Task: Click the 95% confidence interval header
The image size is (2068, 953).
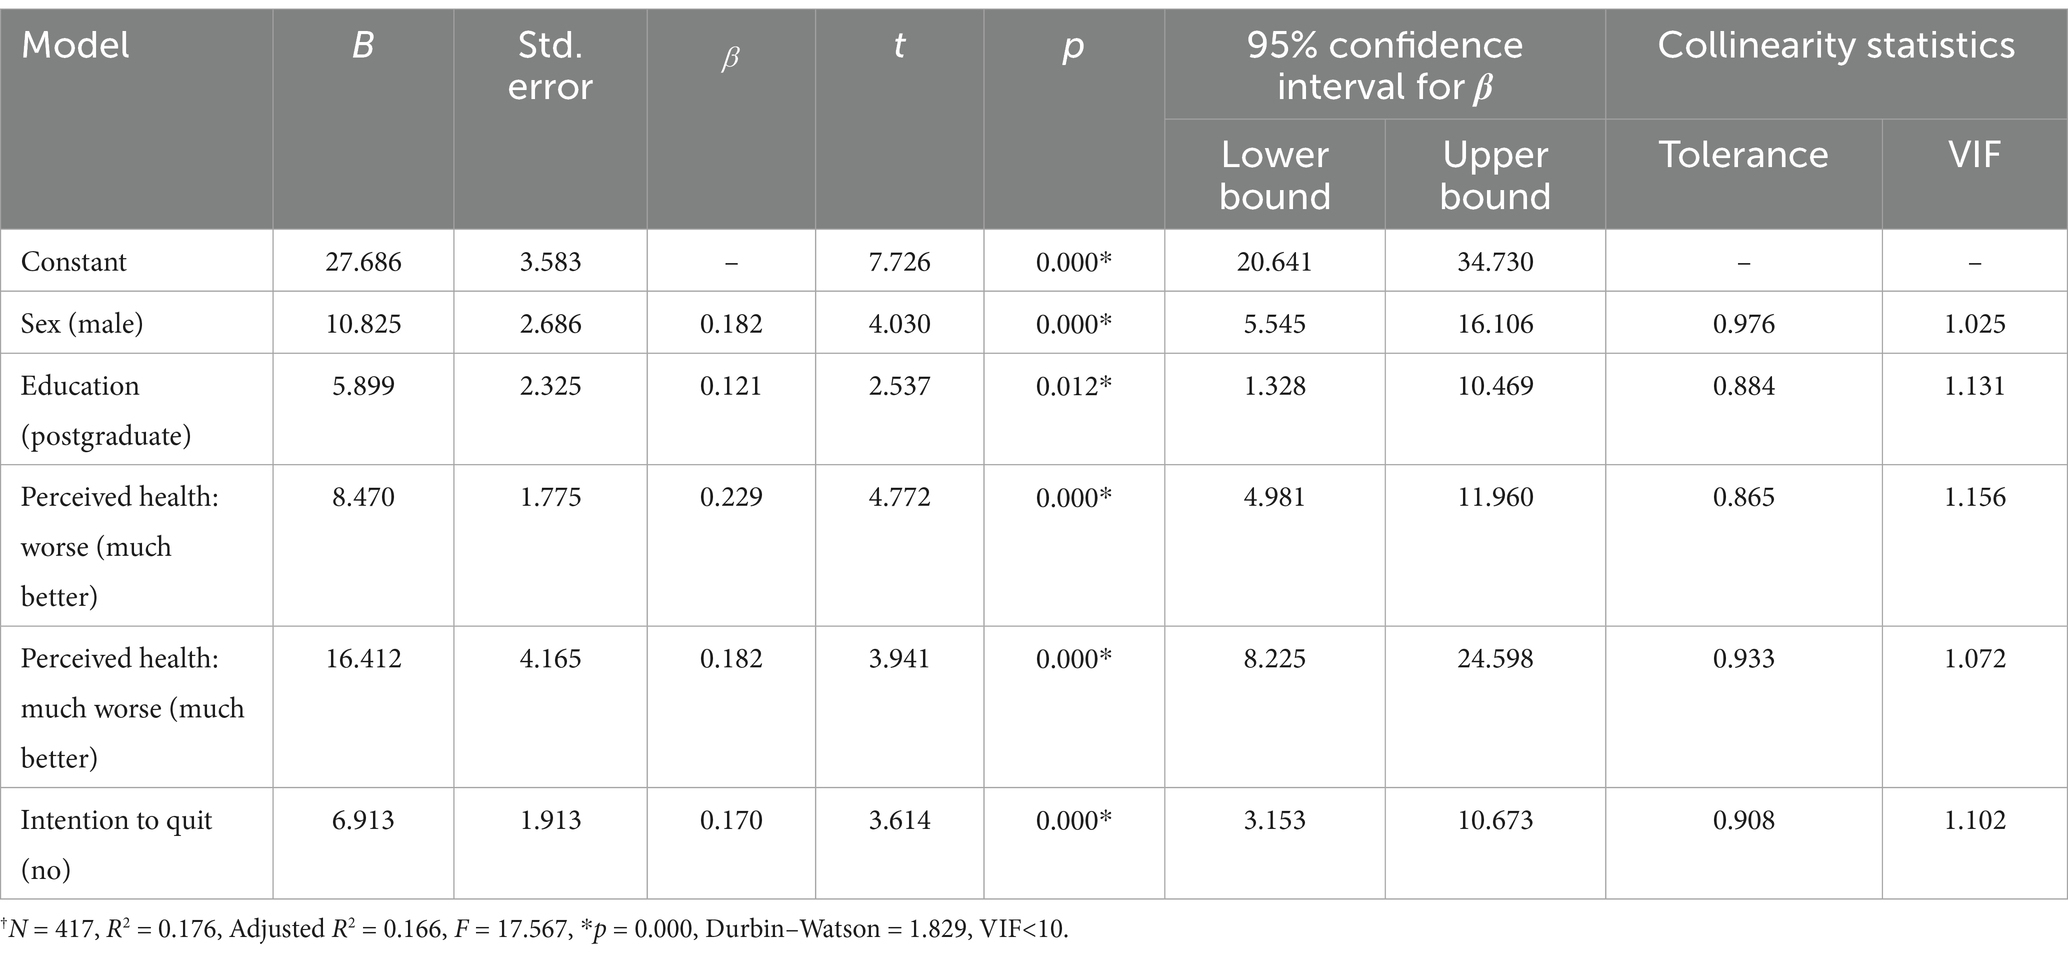Action: coord(1385,66)
